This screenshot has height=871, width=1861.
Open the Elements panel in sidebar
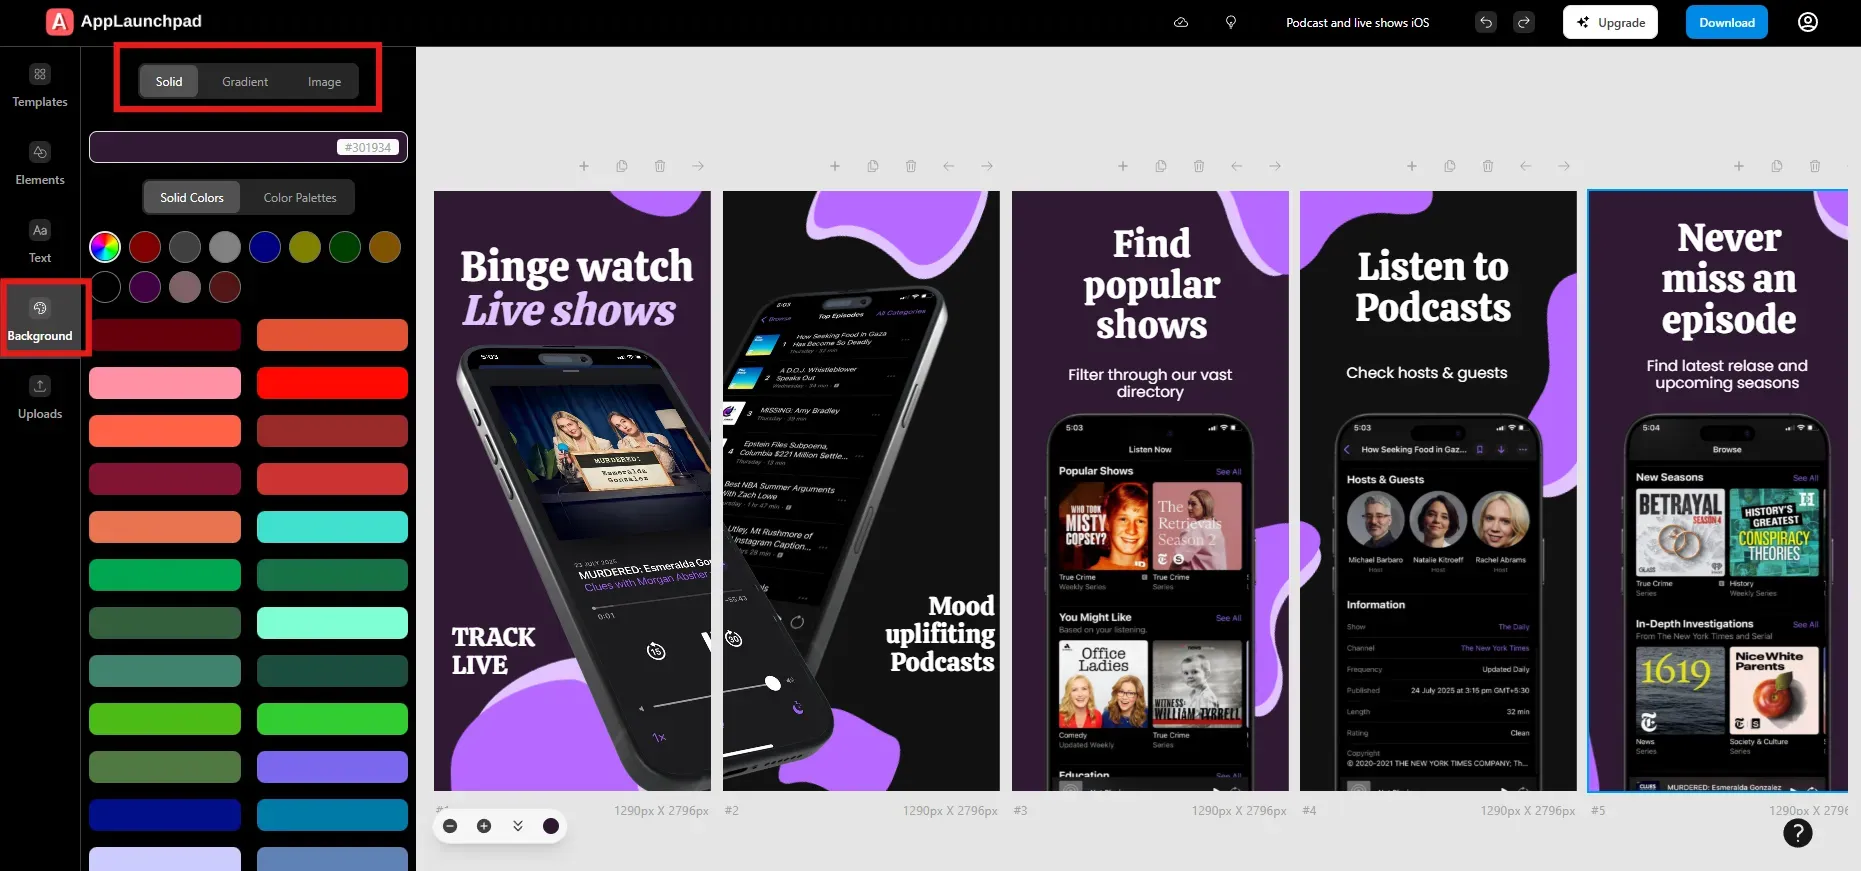coord(40,164)
